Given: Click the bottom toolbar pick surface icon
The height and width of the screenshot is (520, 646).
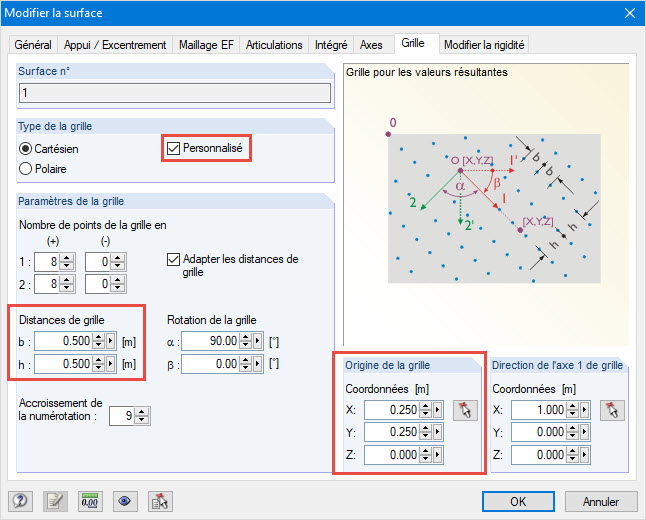Looking at the screenshot, I should pyautogui.click(x=160, y=501).
